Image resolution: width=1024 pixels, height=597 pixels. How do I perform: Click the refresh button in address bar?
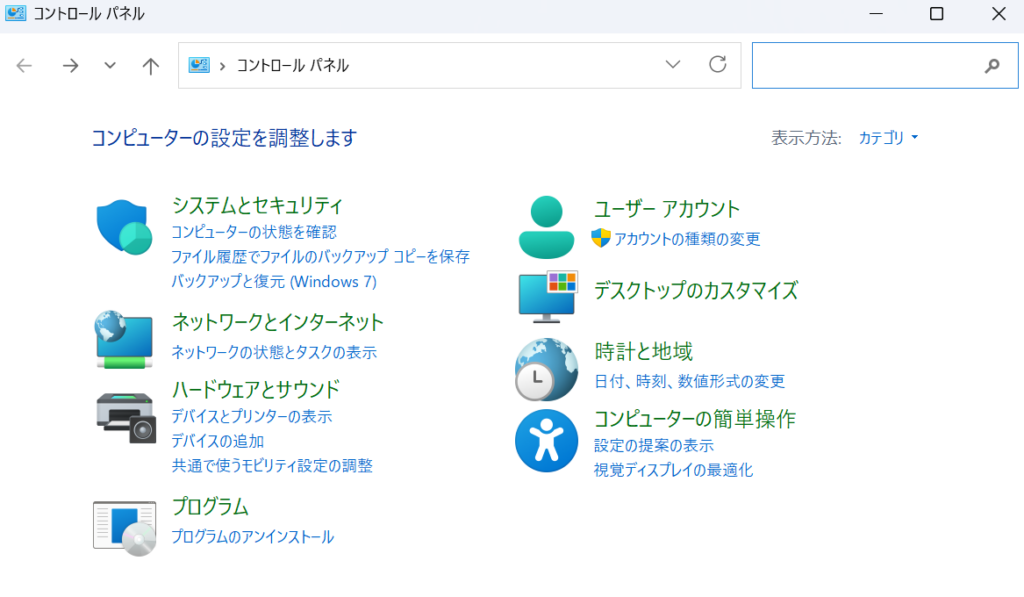coord(717,65)
